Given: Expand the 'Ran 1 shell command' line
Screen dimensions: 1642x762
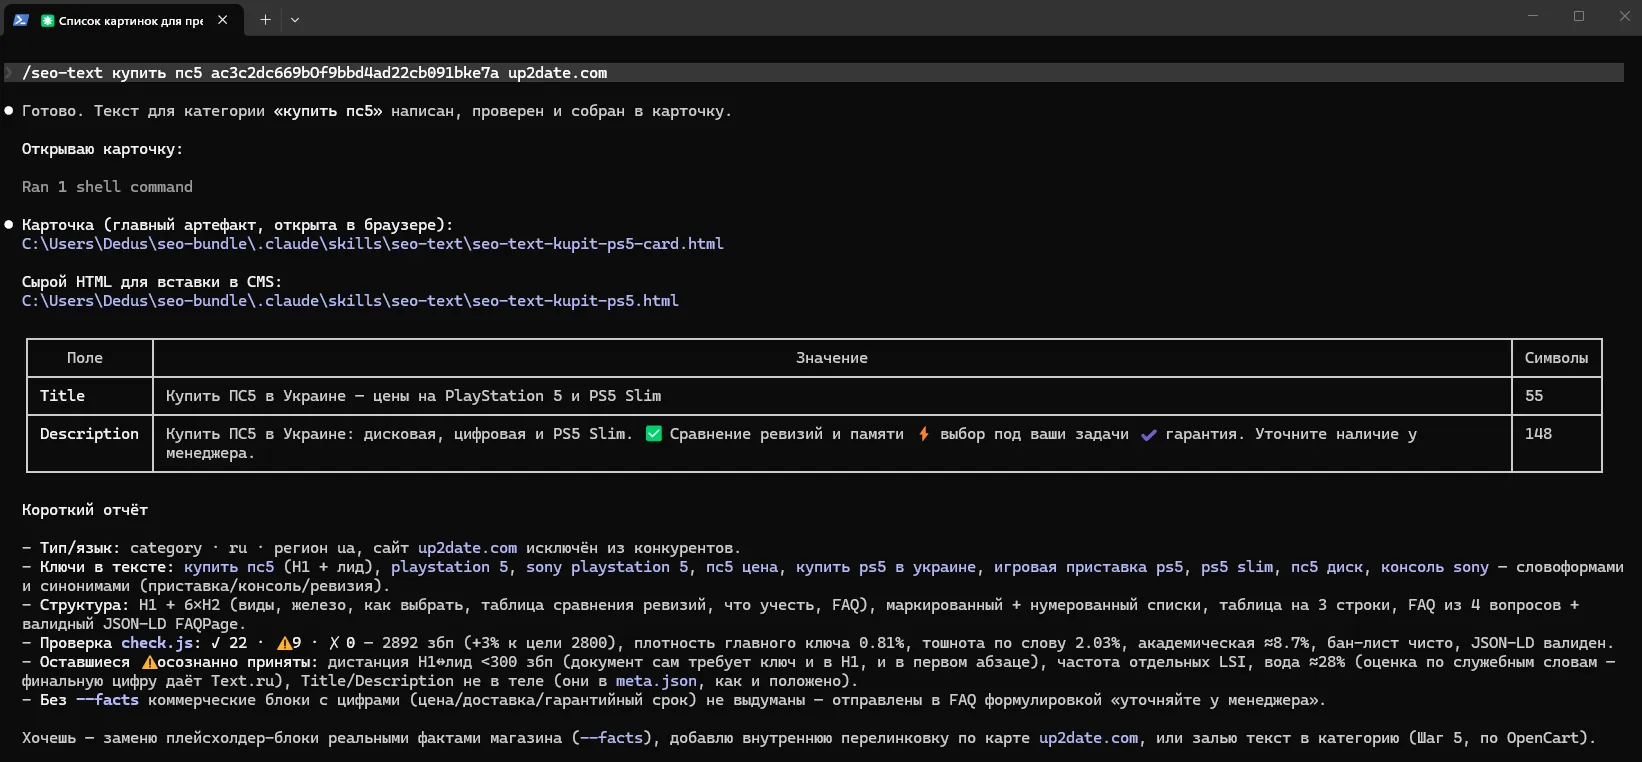Looking at the screenshot, I should click(x=107, y=187).
